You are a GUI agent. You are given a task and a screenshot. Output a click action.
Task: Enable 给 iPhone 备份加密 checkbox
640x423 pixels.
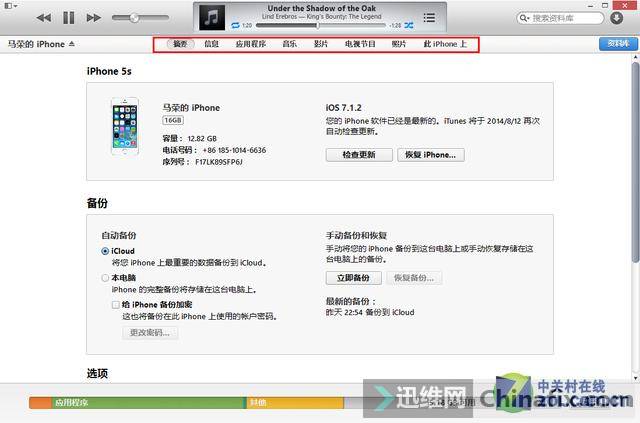click(116, 305)
